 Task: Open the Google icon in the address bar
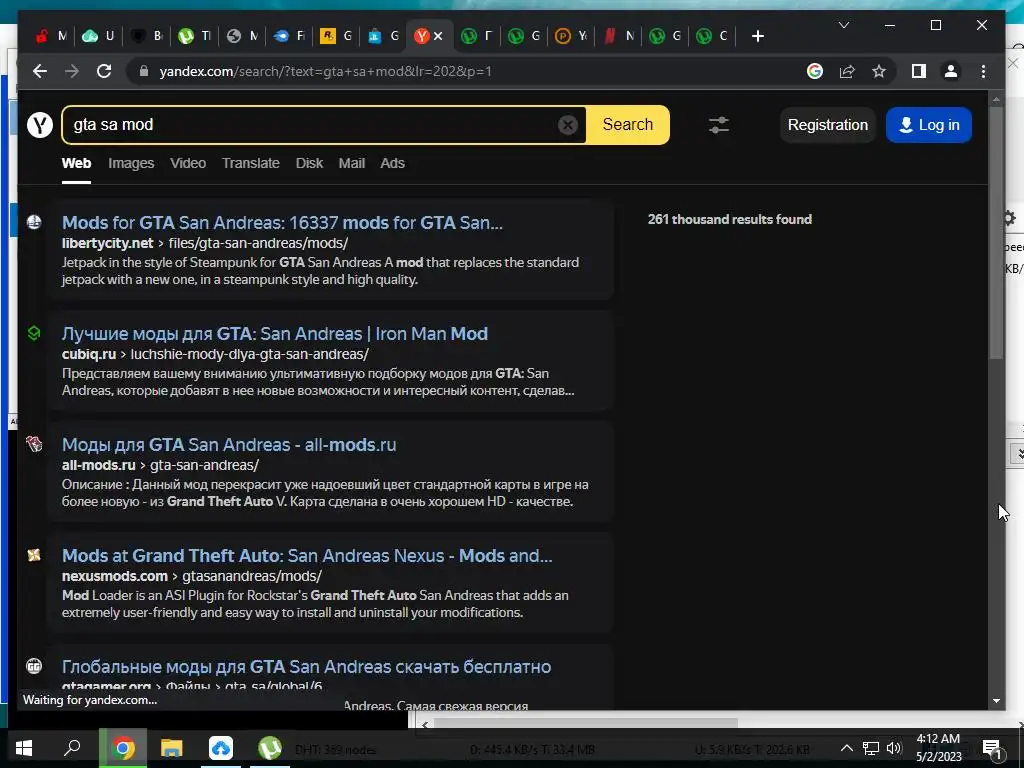click(x=814, y=71)
